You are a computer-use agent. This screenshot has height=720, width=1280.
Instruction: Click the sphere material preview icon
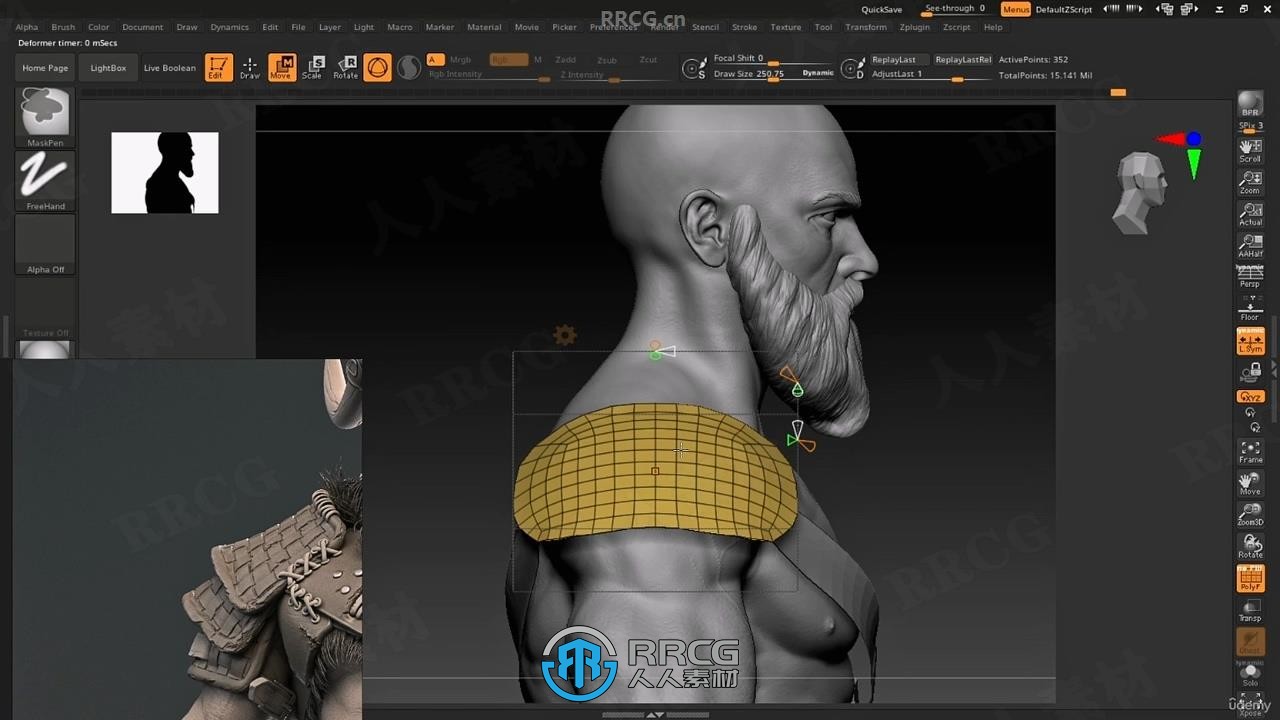point(409,68)
